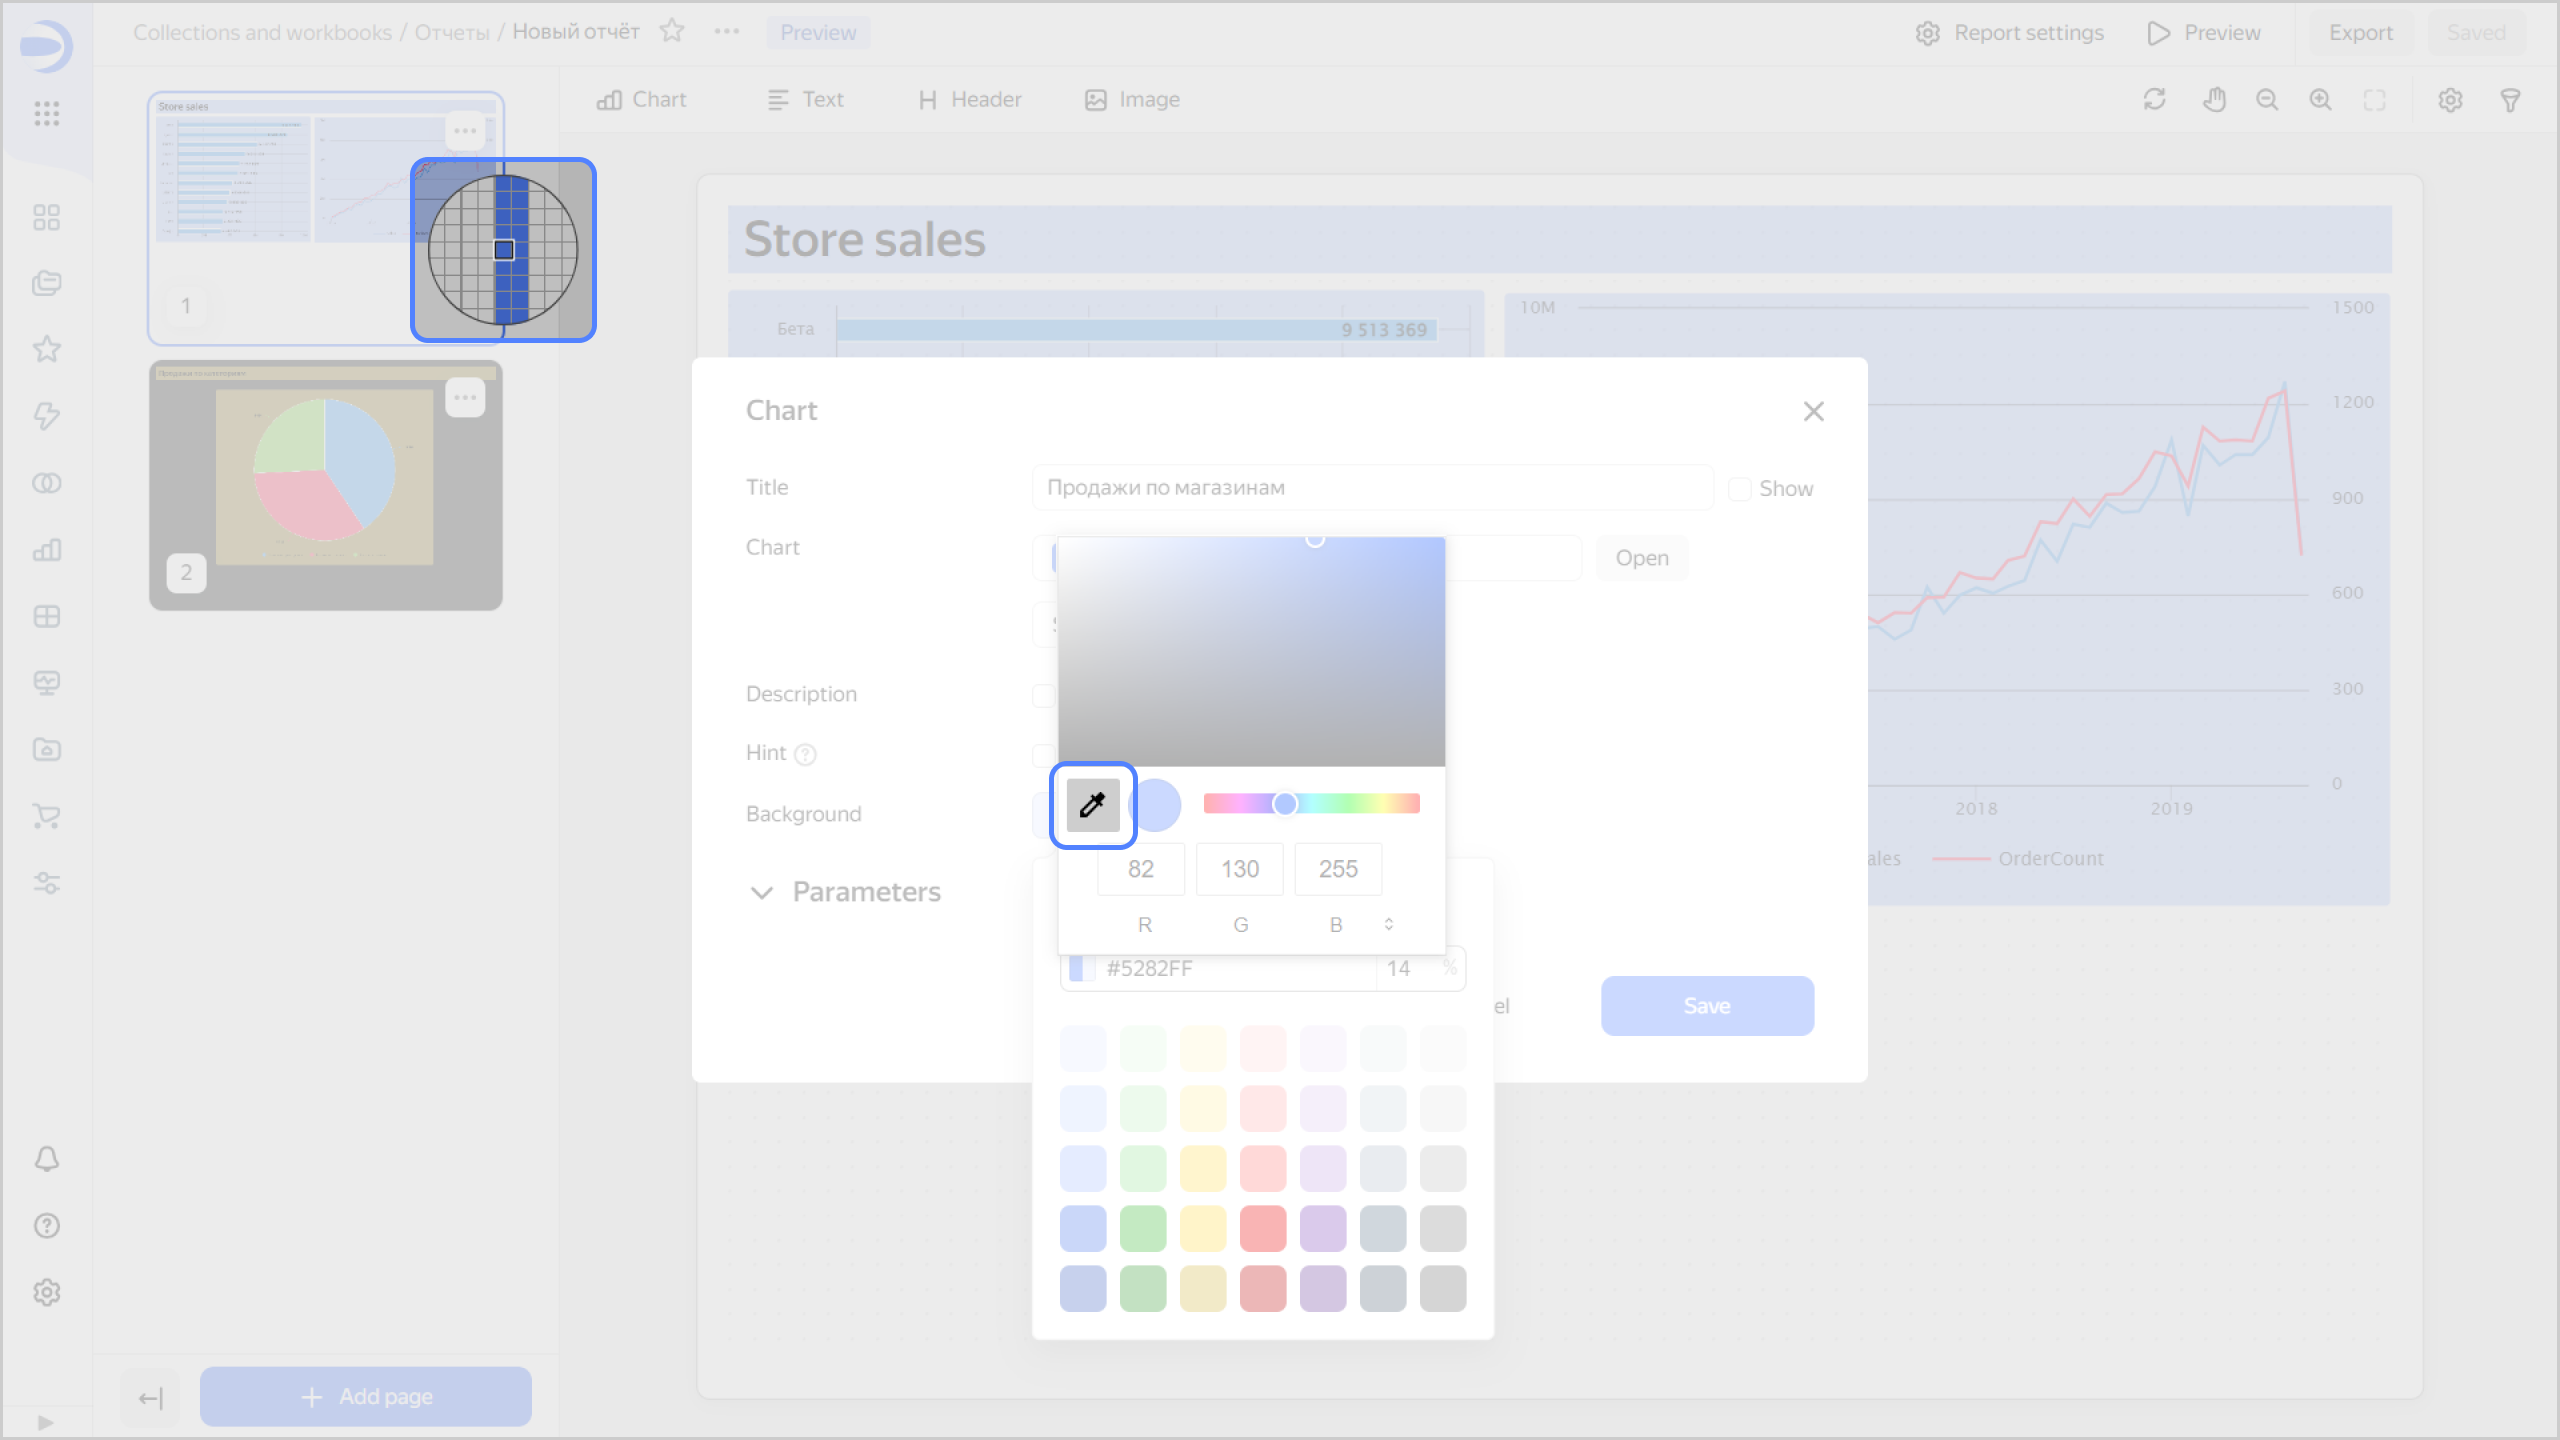
Task: Click the hint question mark icon
Action: [806, 754]
